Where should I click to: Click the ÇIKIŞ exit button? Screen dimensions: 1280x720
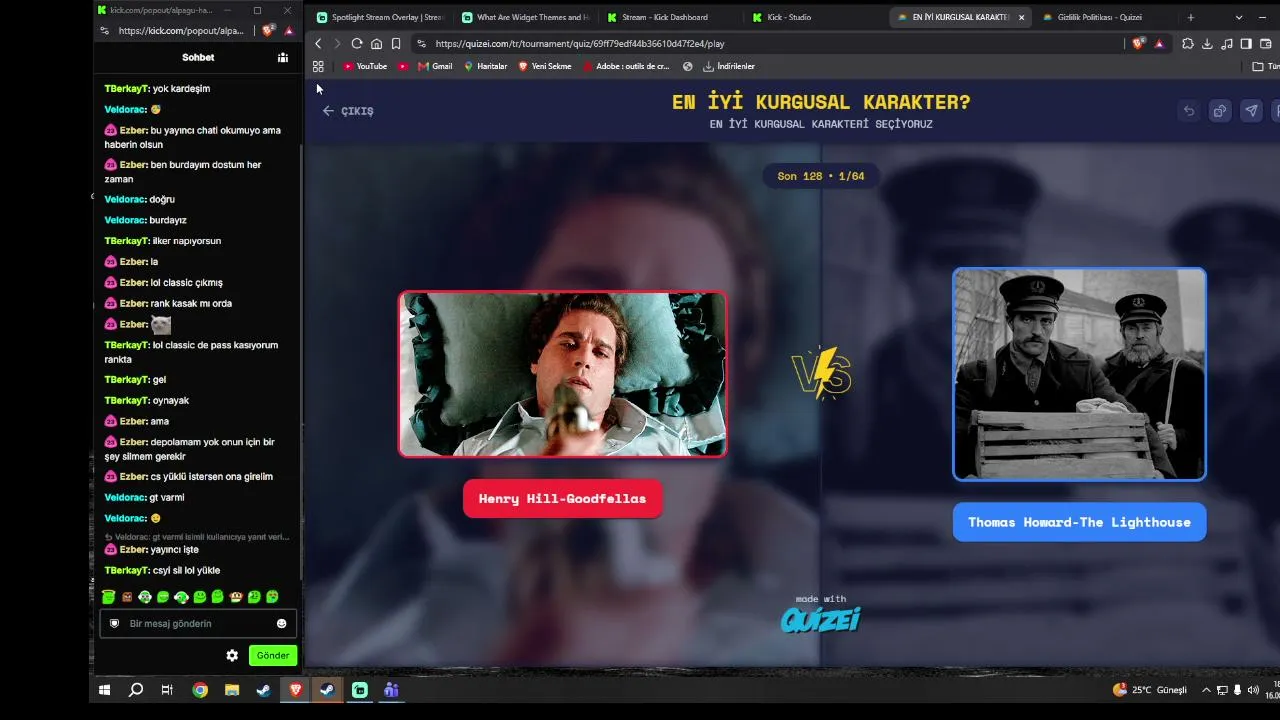(348, 111)
